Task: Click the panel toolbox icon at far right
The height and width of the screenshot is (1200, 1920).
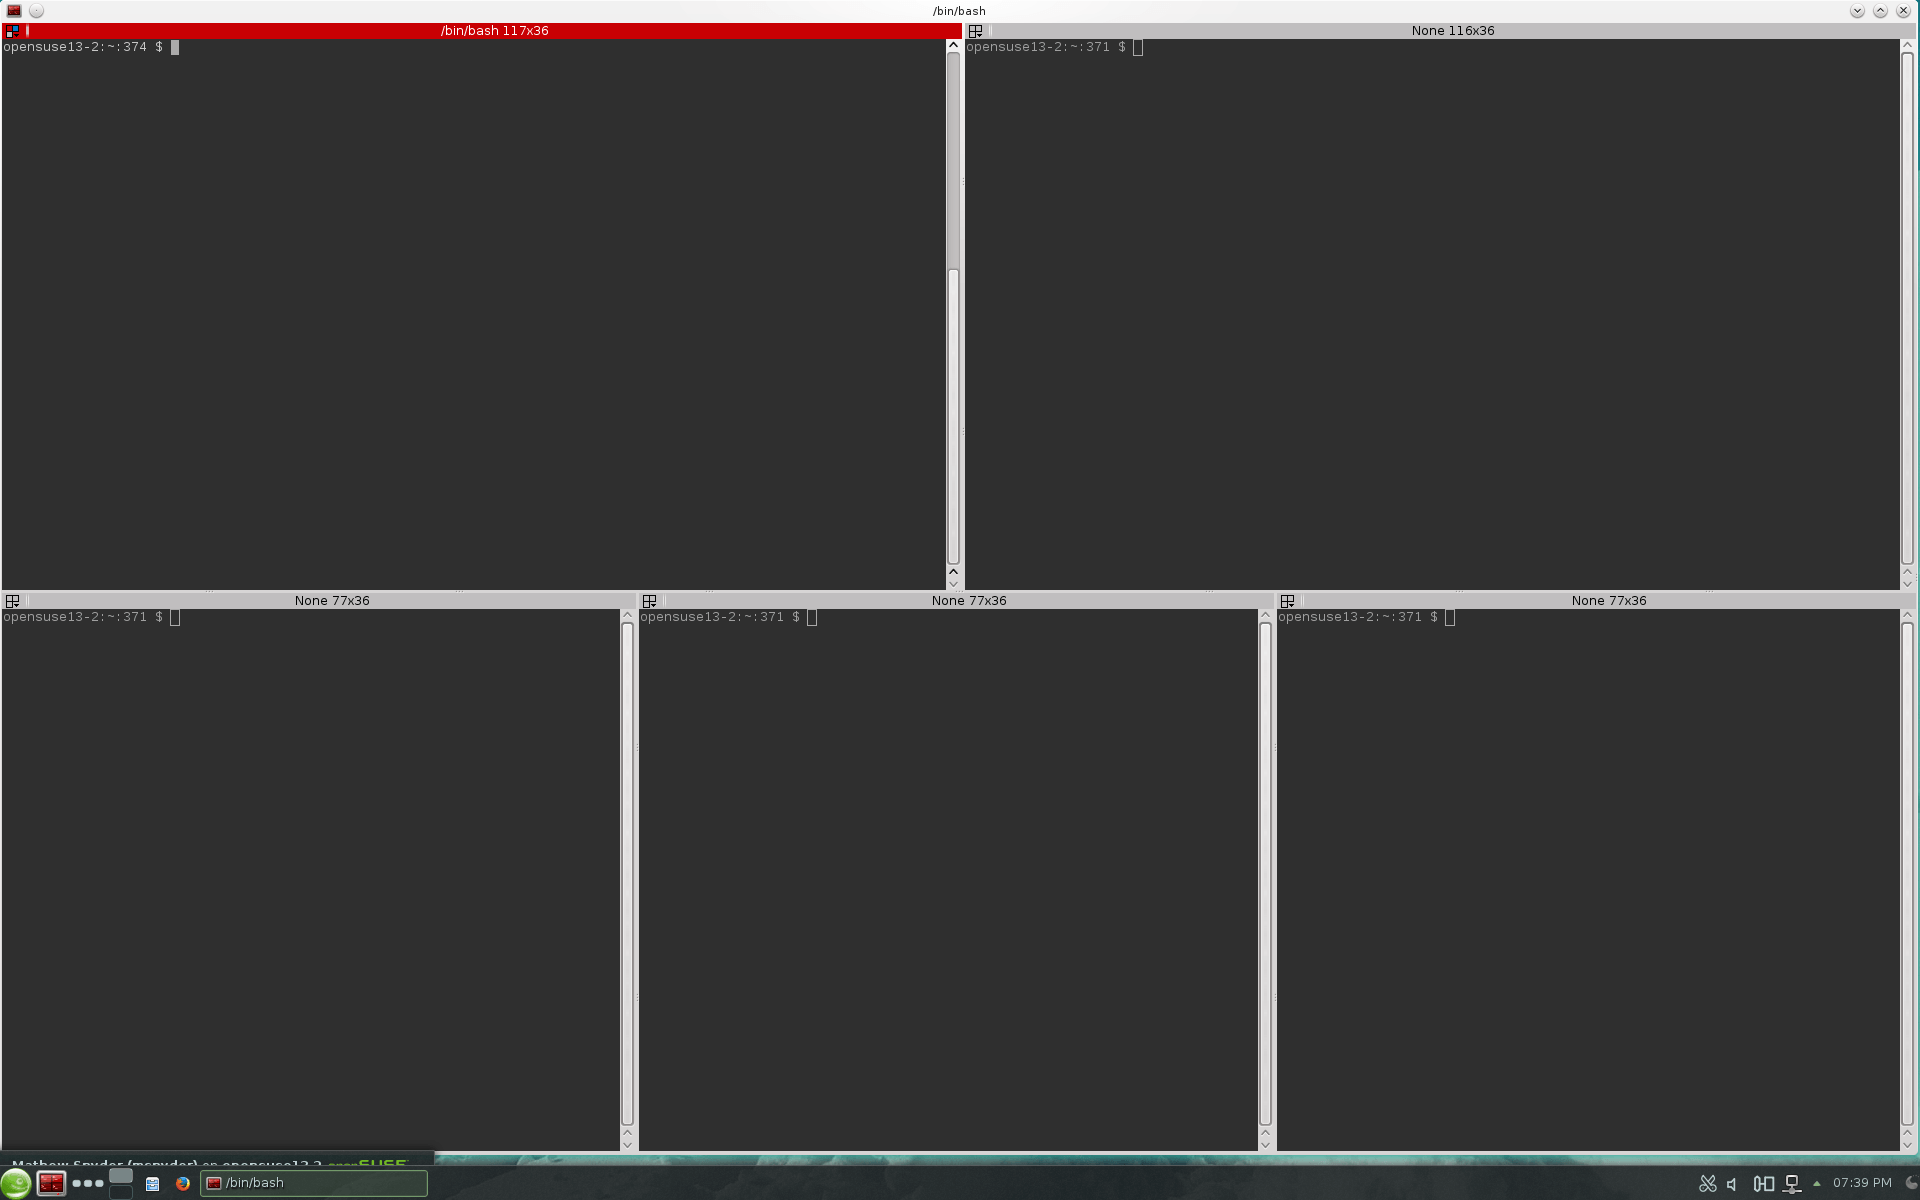Action: (x=1911, y=1183)
